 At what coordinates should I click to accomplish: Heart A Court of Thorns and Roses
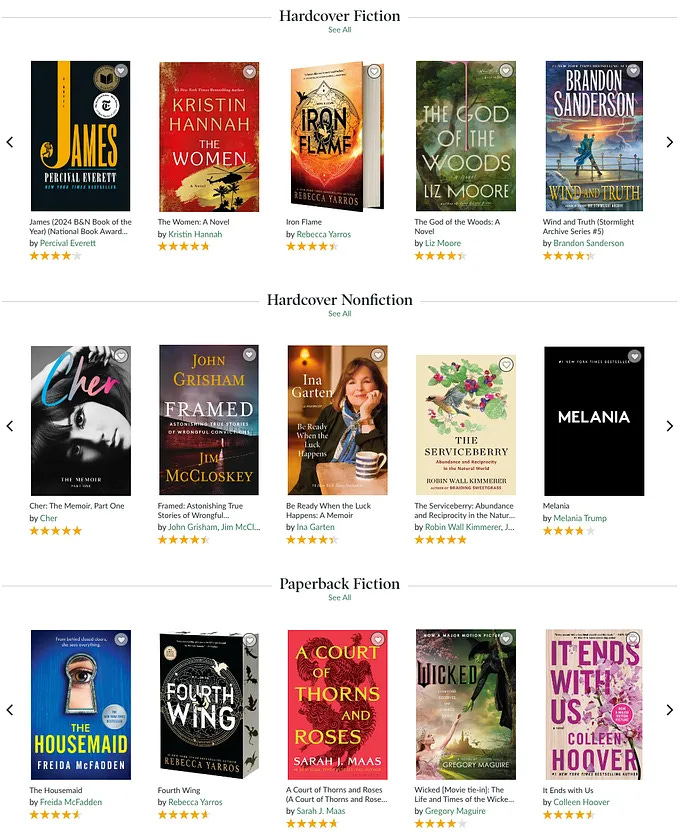point(378,639)
